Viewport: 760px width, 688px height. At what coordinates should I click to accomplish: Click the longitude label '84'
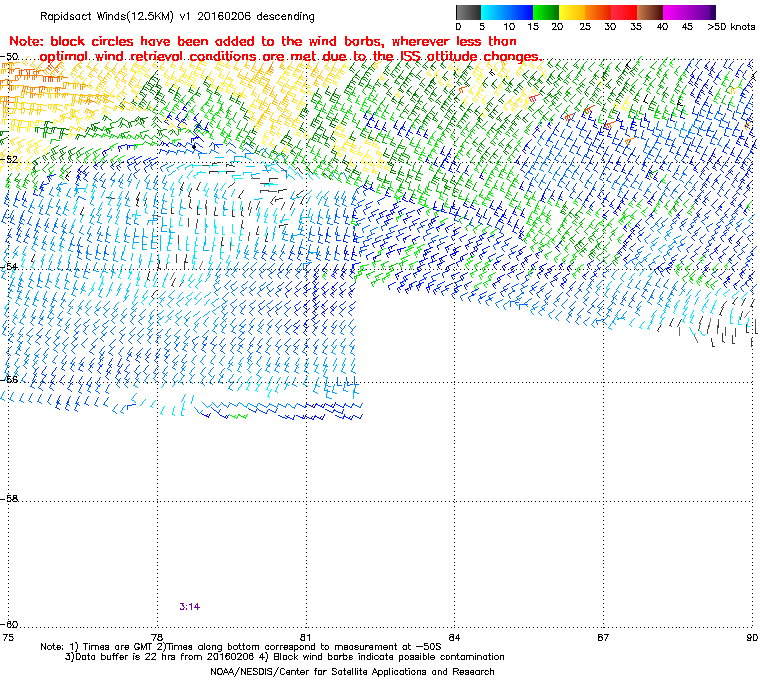(454, 637)
